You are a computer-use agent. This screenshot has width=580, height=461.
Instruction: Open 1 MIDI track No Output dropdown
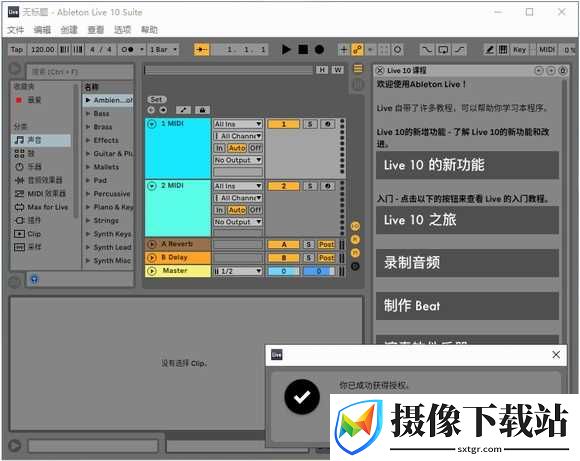[238, 160]
